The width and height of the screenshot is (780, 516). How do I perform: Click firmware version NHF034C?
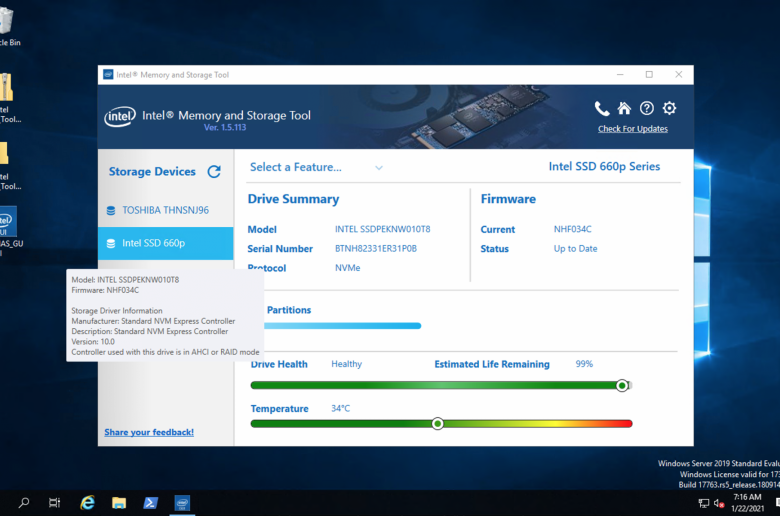pos(573,229)
